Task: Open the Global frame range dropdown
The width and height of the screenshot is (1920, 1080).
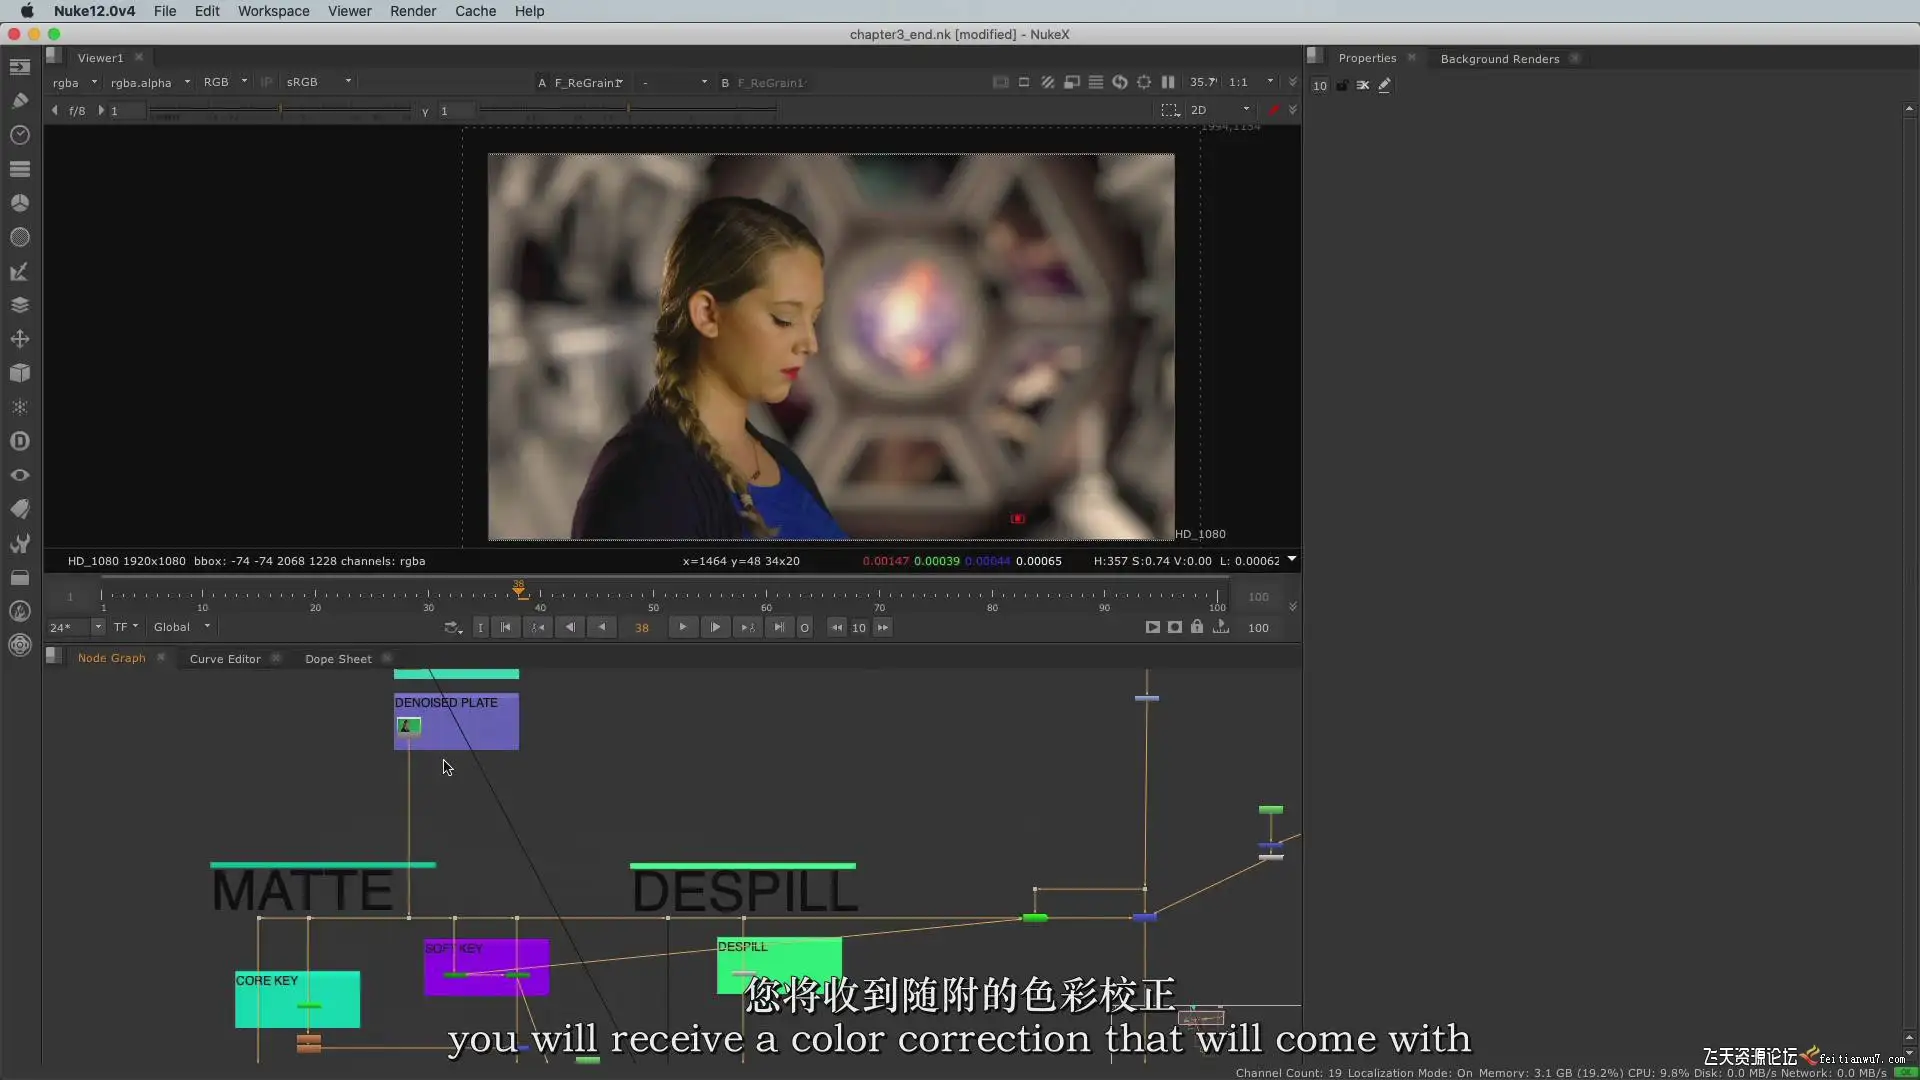Action: [181, 627]
